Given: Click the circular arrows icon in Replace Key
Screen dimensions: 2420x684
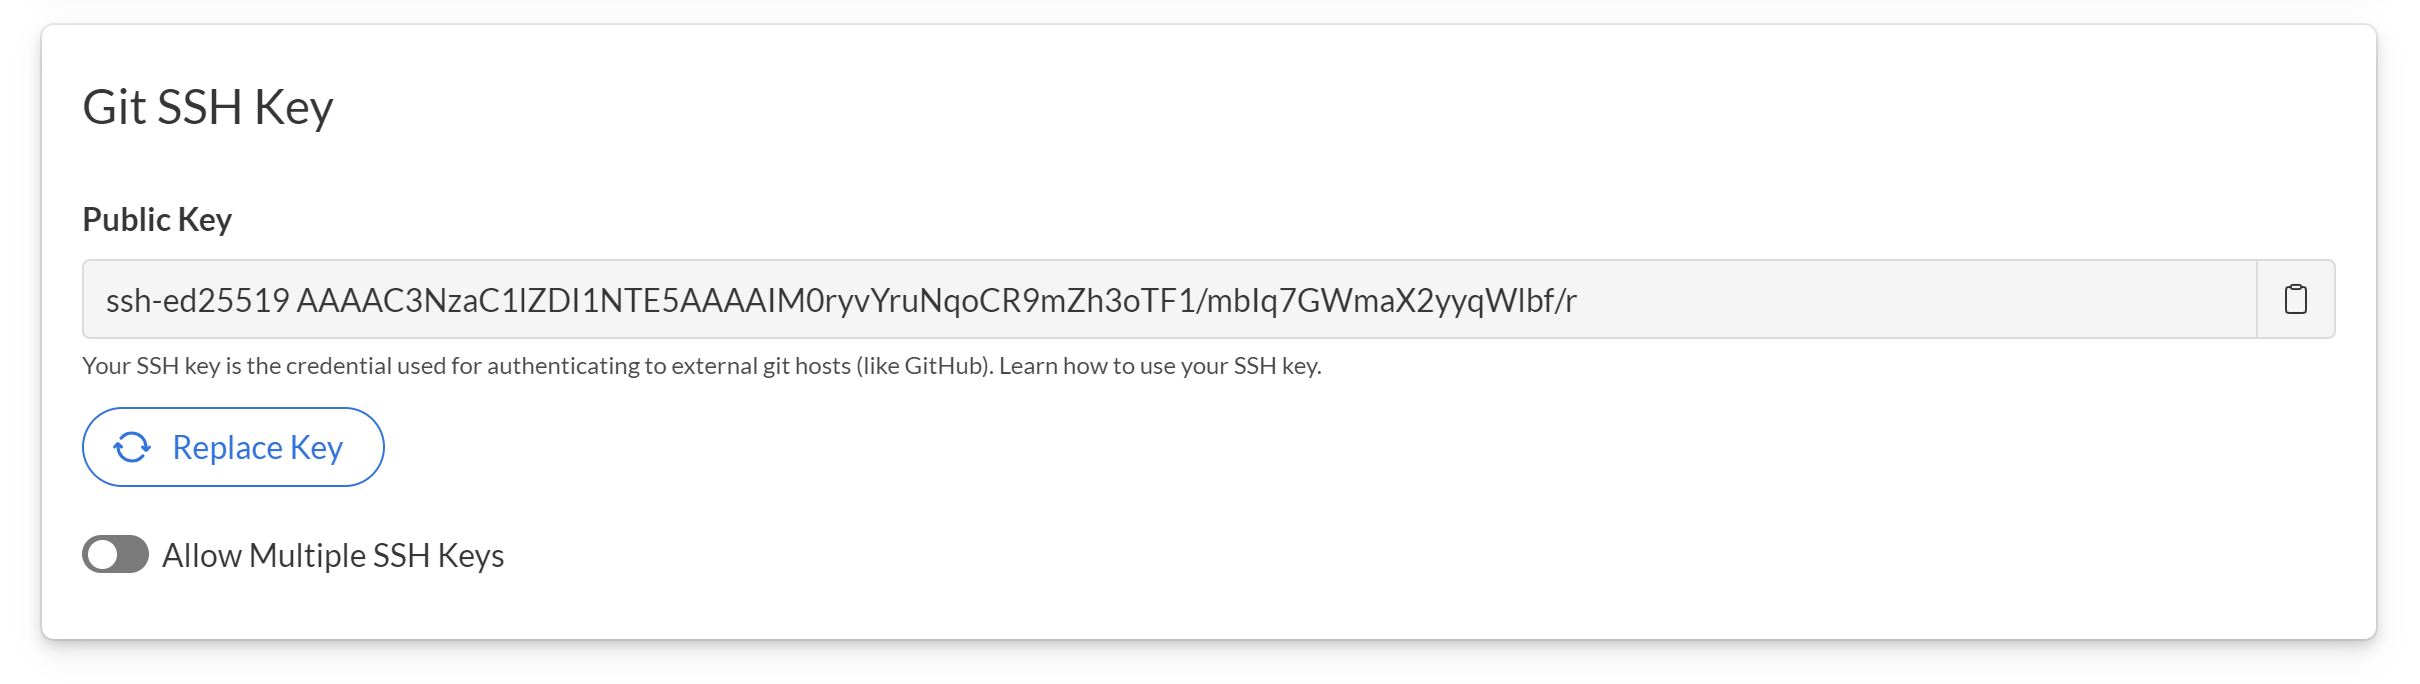Looking at the screenshot, I should click(132, 447).
